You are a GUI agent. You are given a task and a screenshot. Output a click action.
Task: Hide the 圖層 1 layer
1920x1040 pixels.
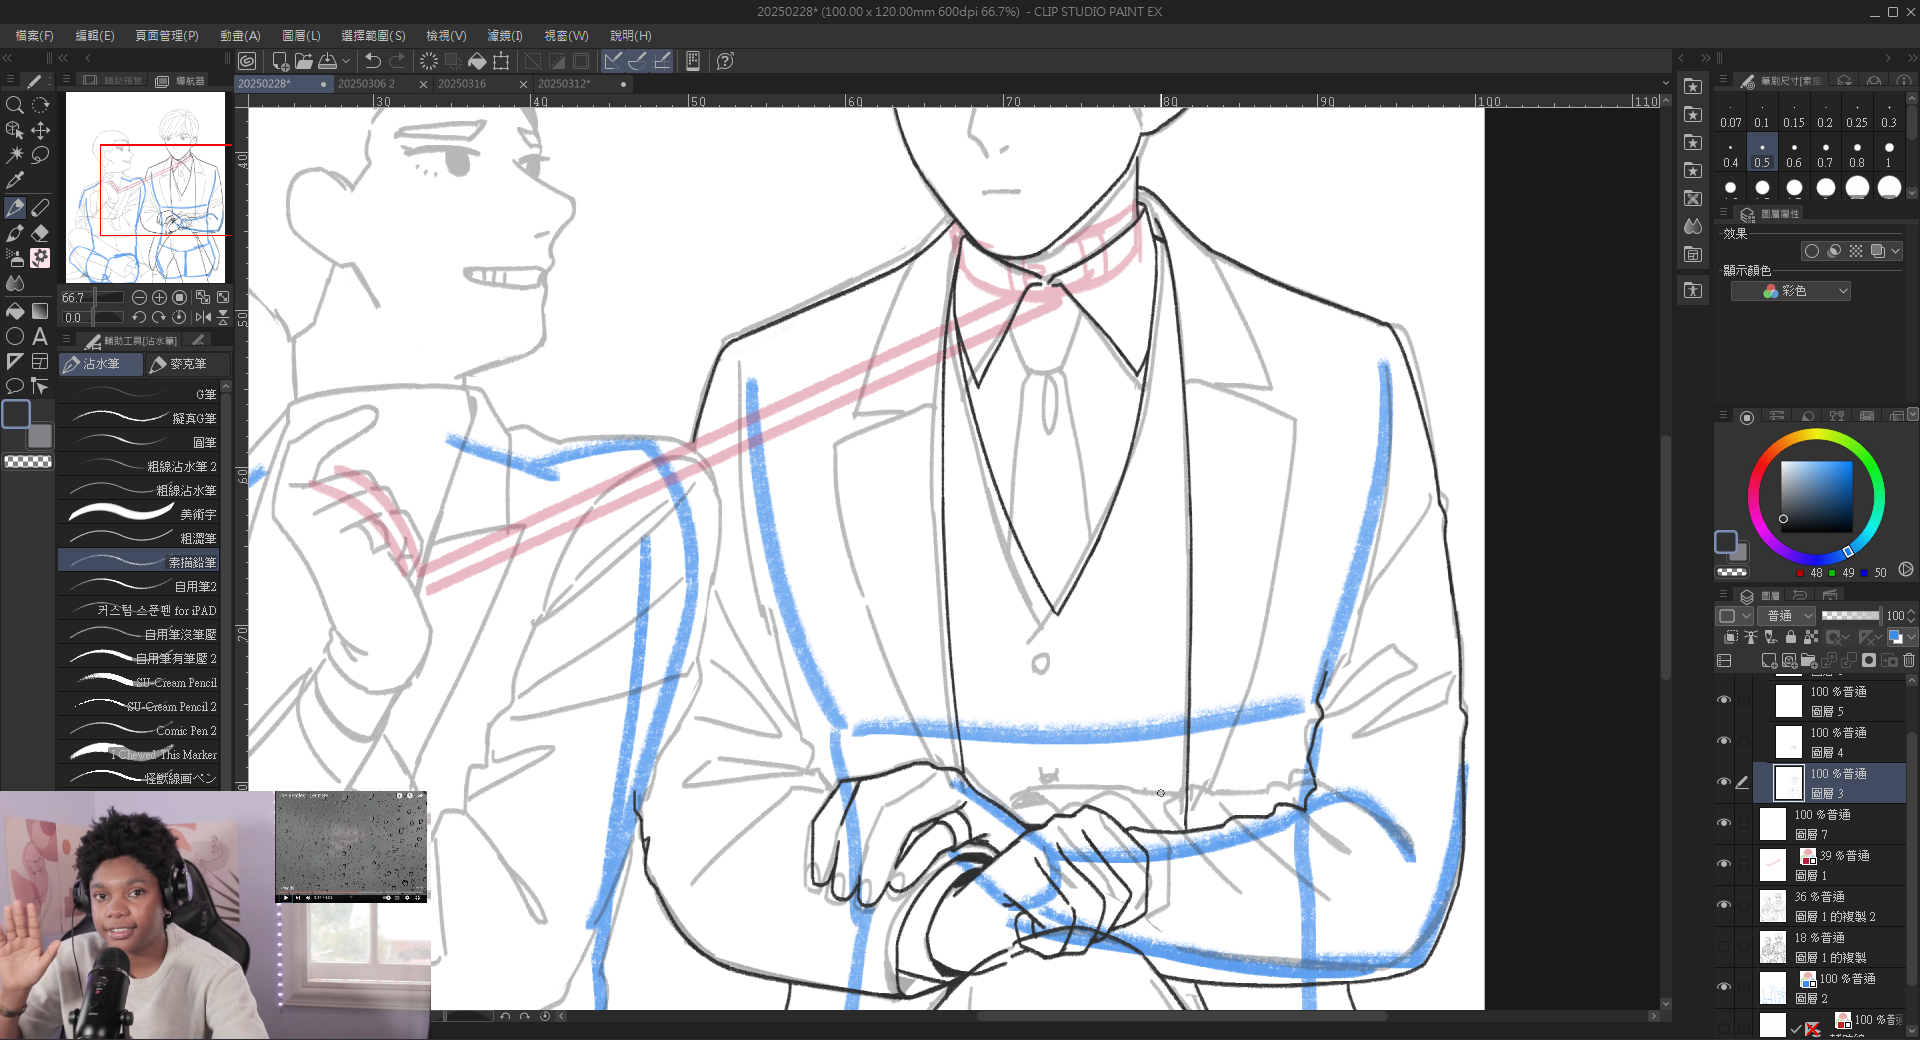(1724, 864)
